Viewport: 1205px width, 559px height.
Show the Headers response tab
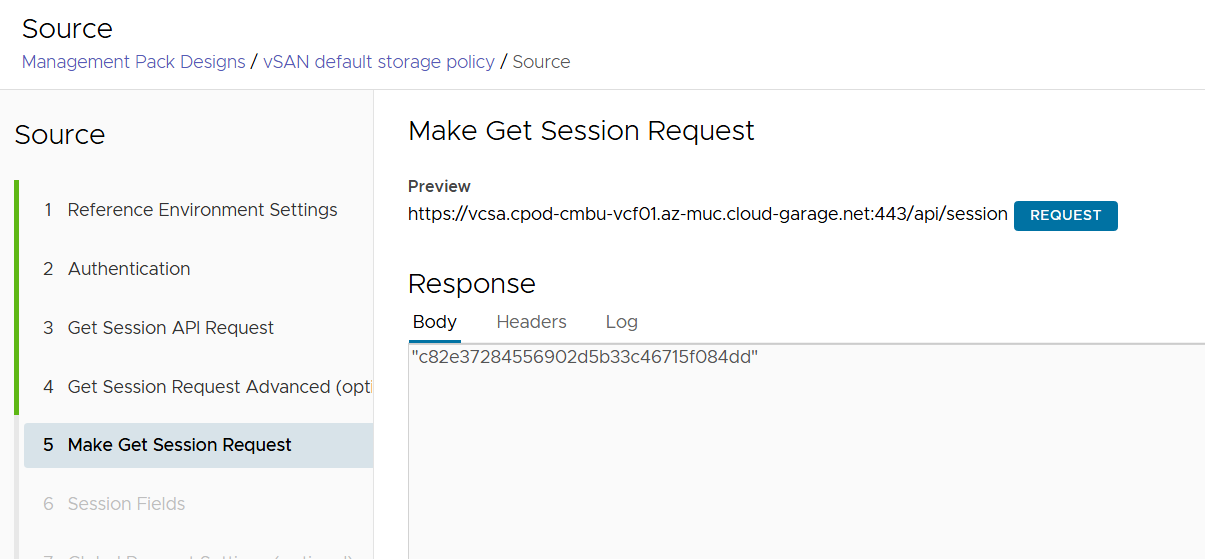click(x=531, y=322)
